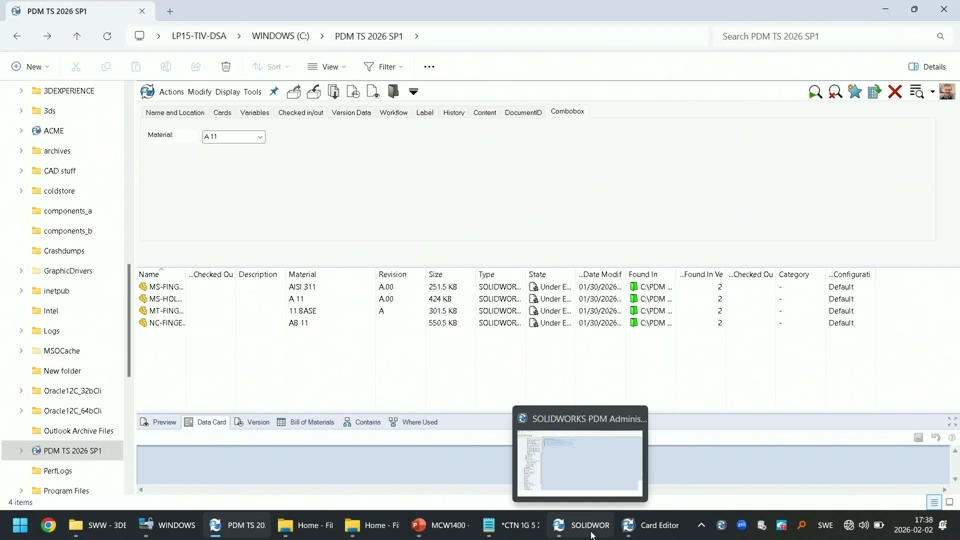
Task: Open the Sort dropdown
Action: [270, 67]
